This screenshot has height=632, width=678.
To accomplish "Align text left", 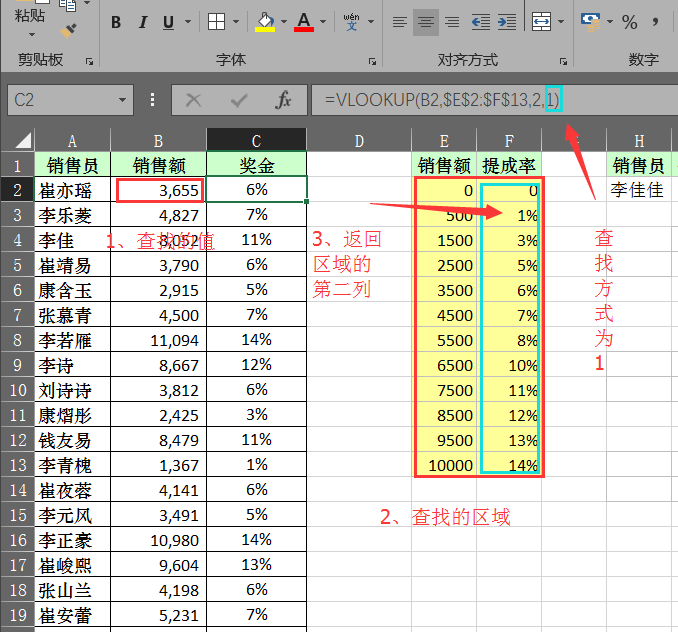I will point(400,22).
